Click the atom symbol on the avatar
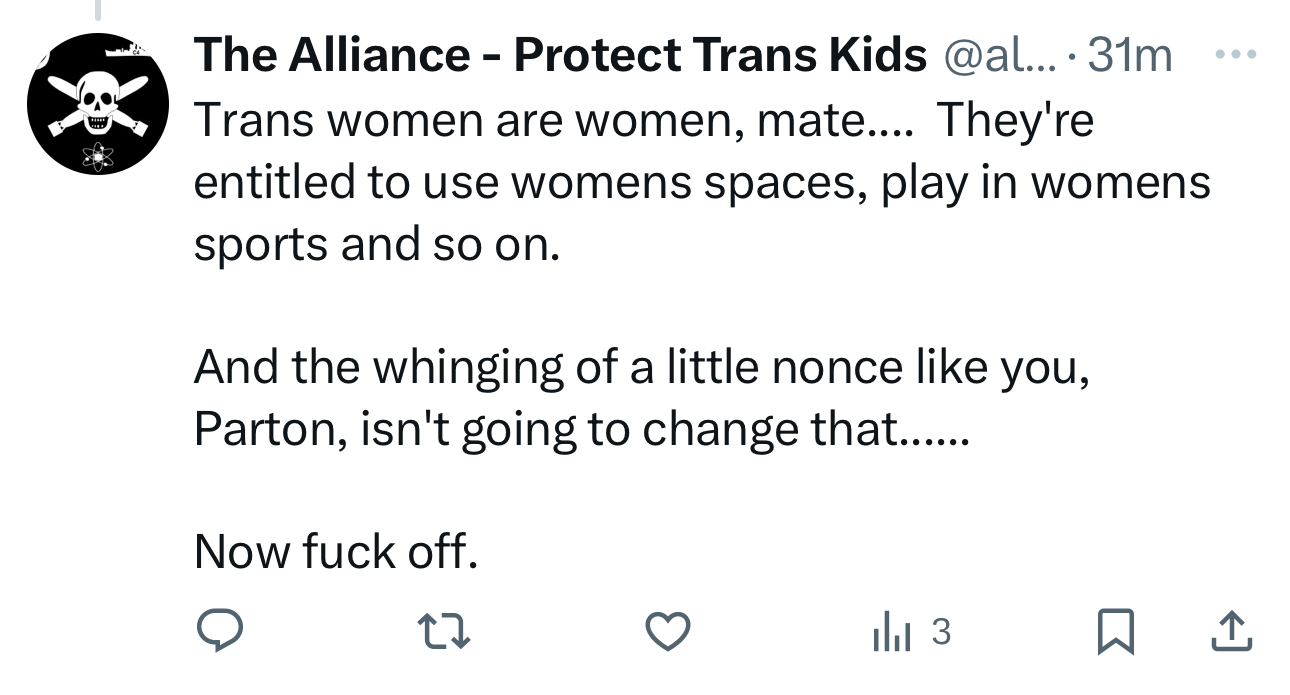The image size is (1290, 695). [97, 155]
